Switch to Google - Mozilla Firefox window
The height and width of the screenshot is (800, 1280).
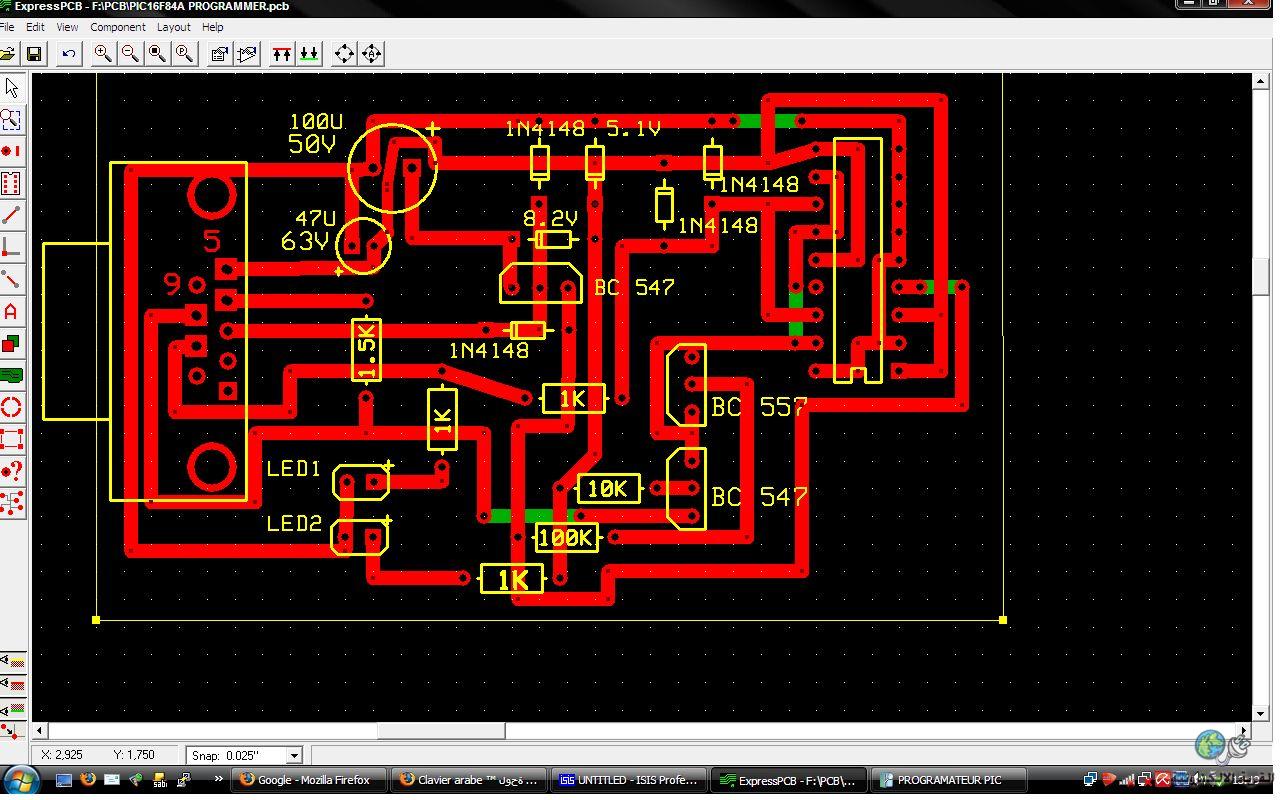coord(309,780)
